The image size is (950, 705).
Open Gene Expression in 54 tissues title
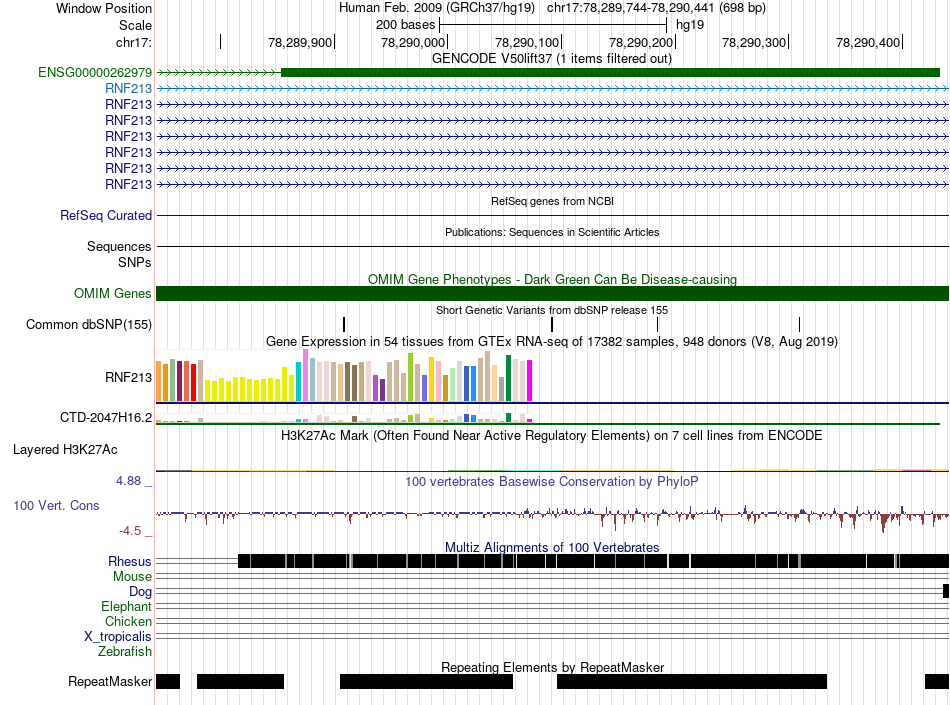(552, 342)
